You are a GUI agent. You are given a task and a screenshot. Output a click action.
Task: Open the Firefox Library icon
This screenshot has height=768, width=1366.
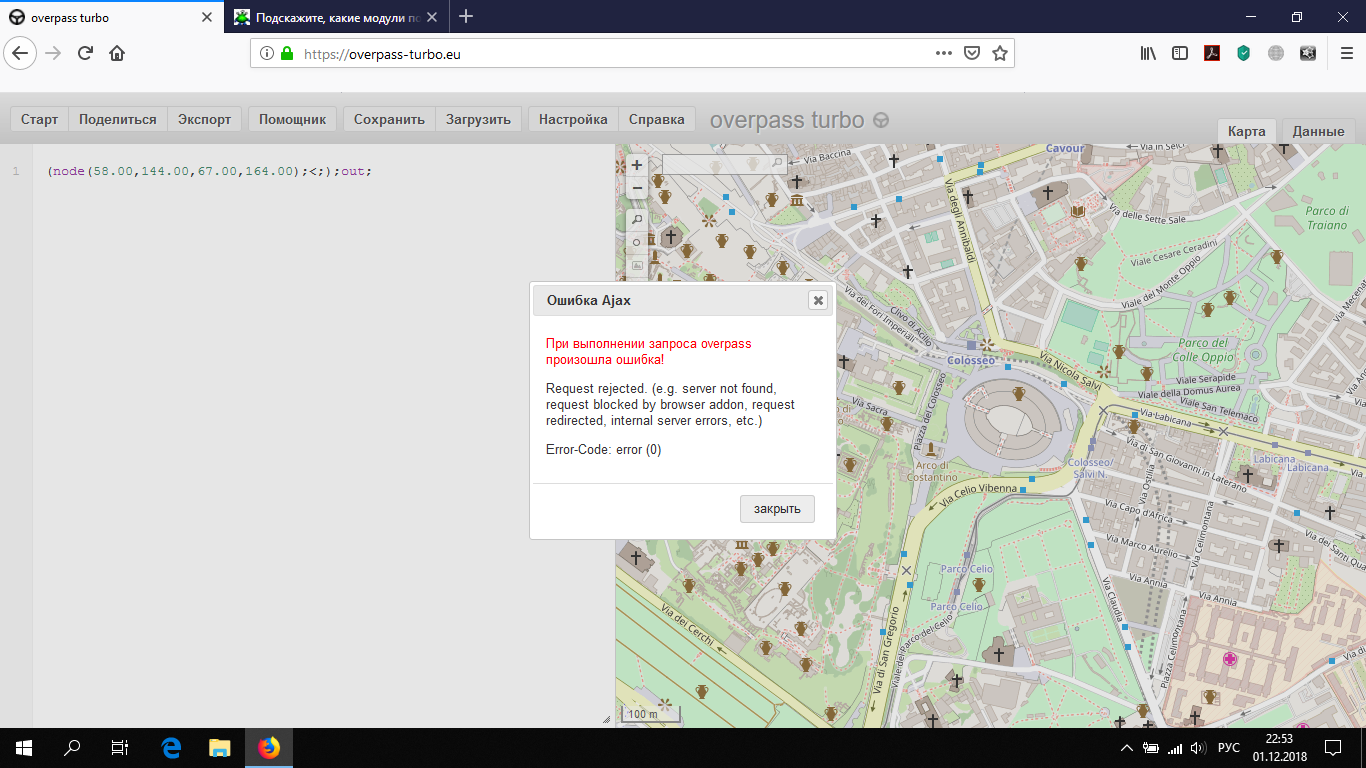[x=1148, y=54]
